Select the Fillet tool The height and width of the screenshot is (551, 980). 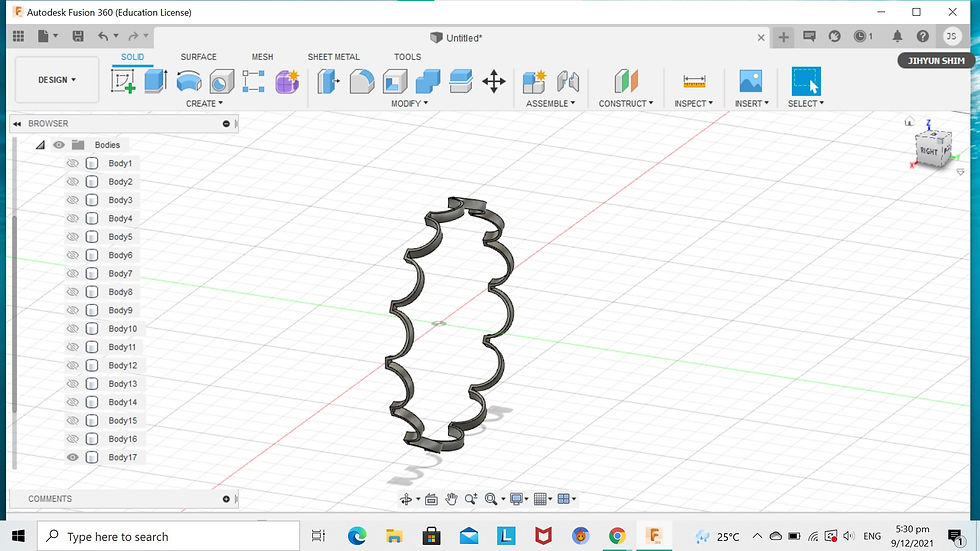[361, 81]
